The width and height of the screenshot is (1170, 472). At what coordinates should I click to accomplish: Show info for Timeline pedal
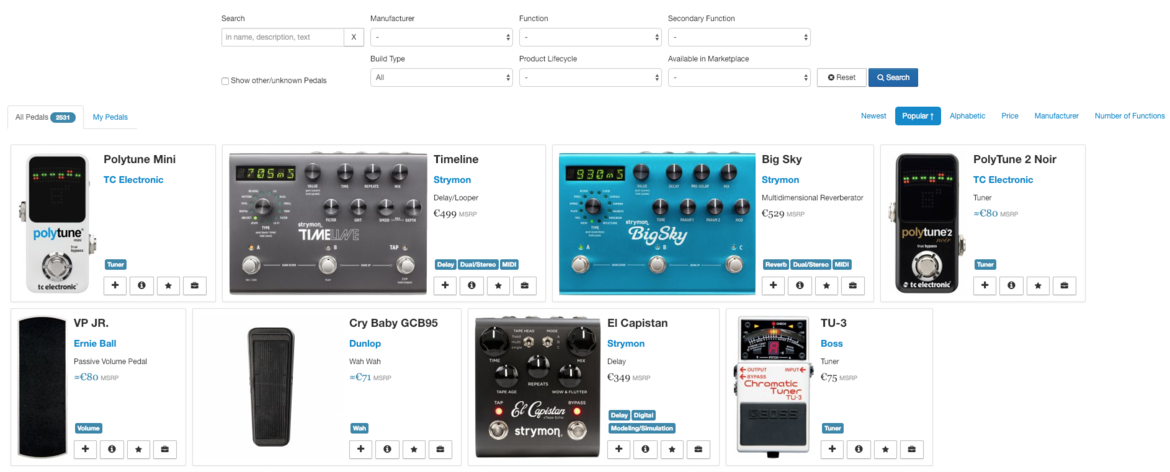click(472, 285)
